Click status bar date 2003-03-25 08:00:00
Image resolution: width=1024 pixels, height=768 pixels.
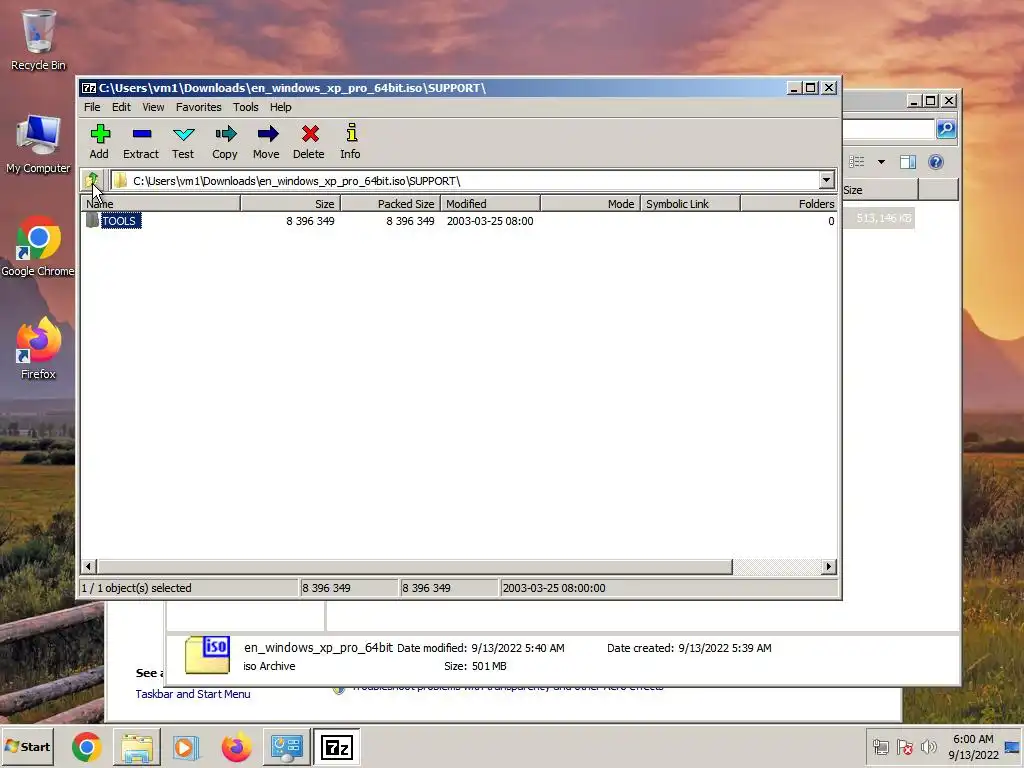(554, 588)
